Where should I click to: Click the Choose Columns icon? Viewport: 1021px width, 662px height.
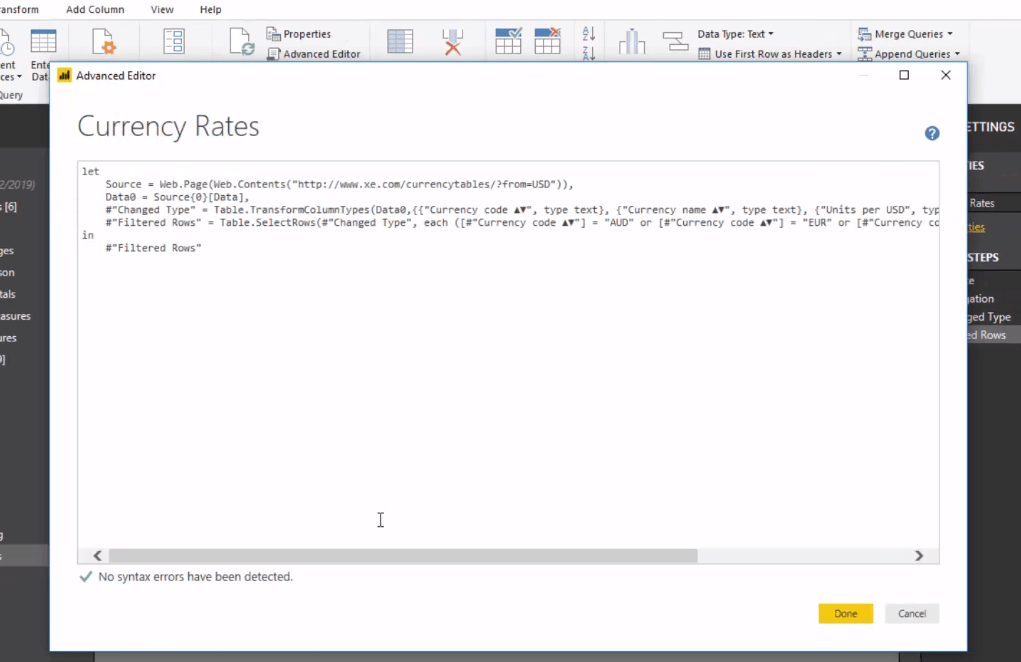click(x=400, y=42)
